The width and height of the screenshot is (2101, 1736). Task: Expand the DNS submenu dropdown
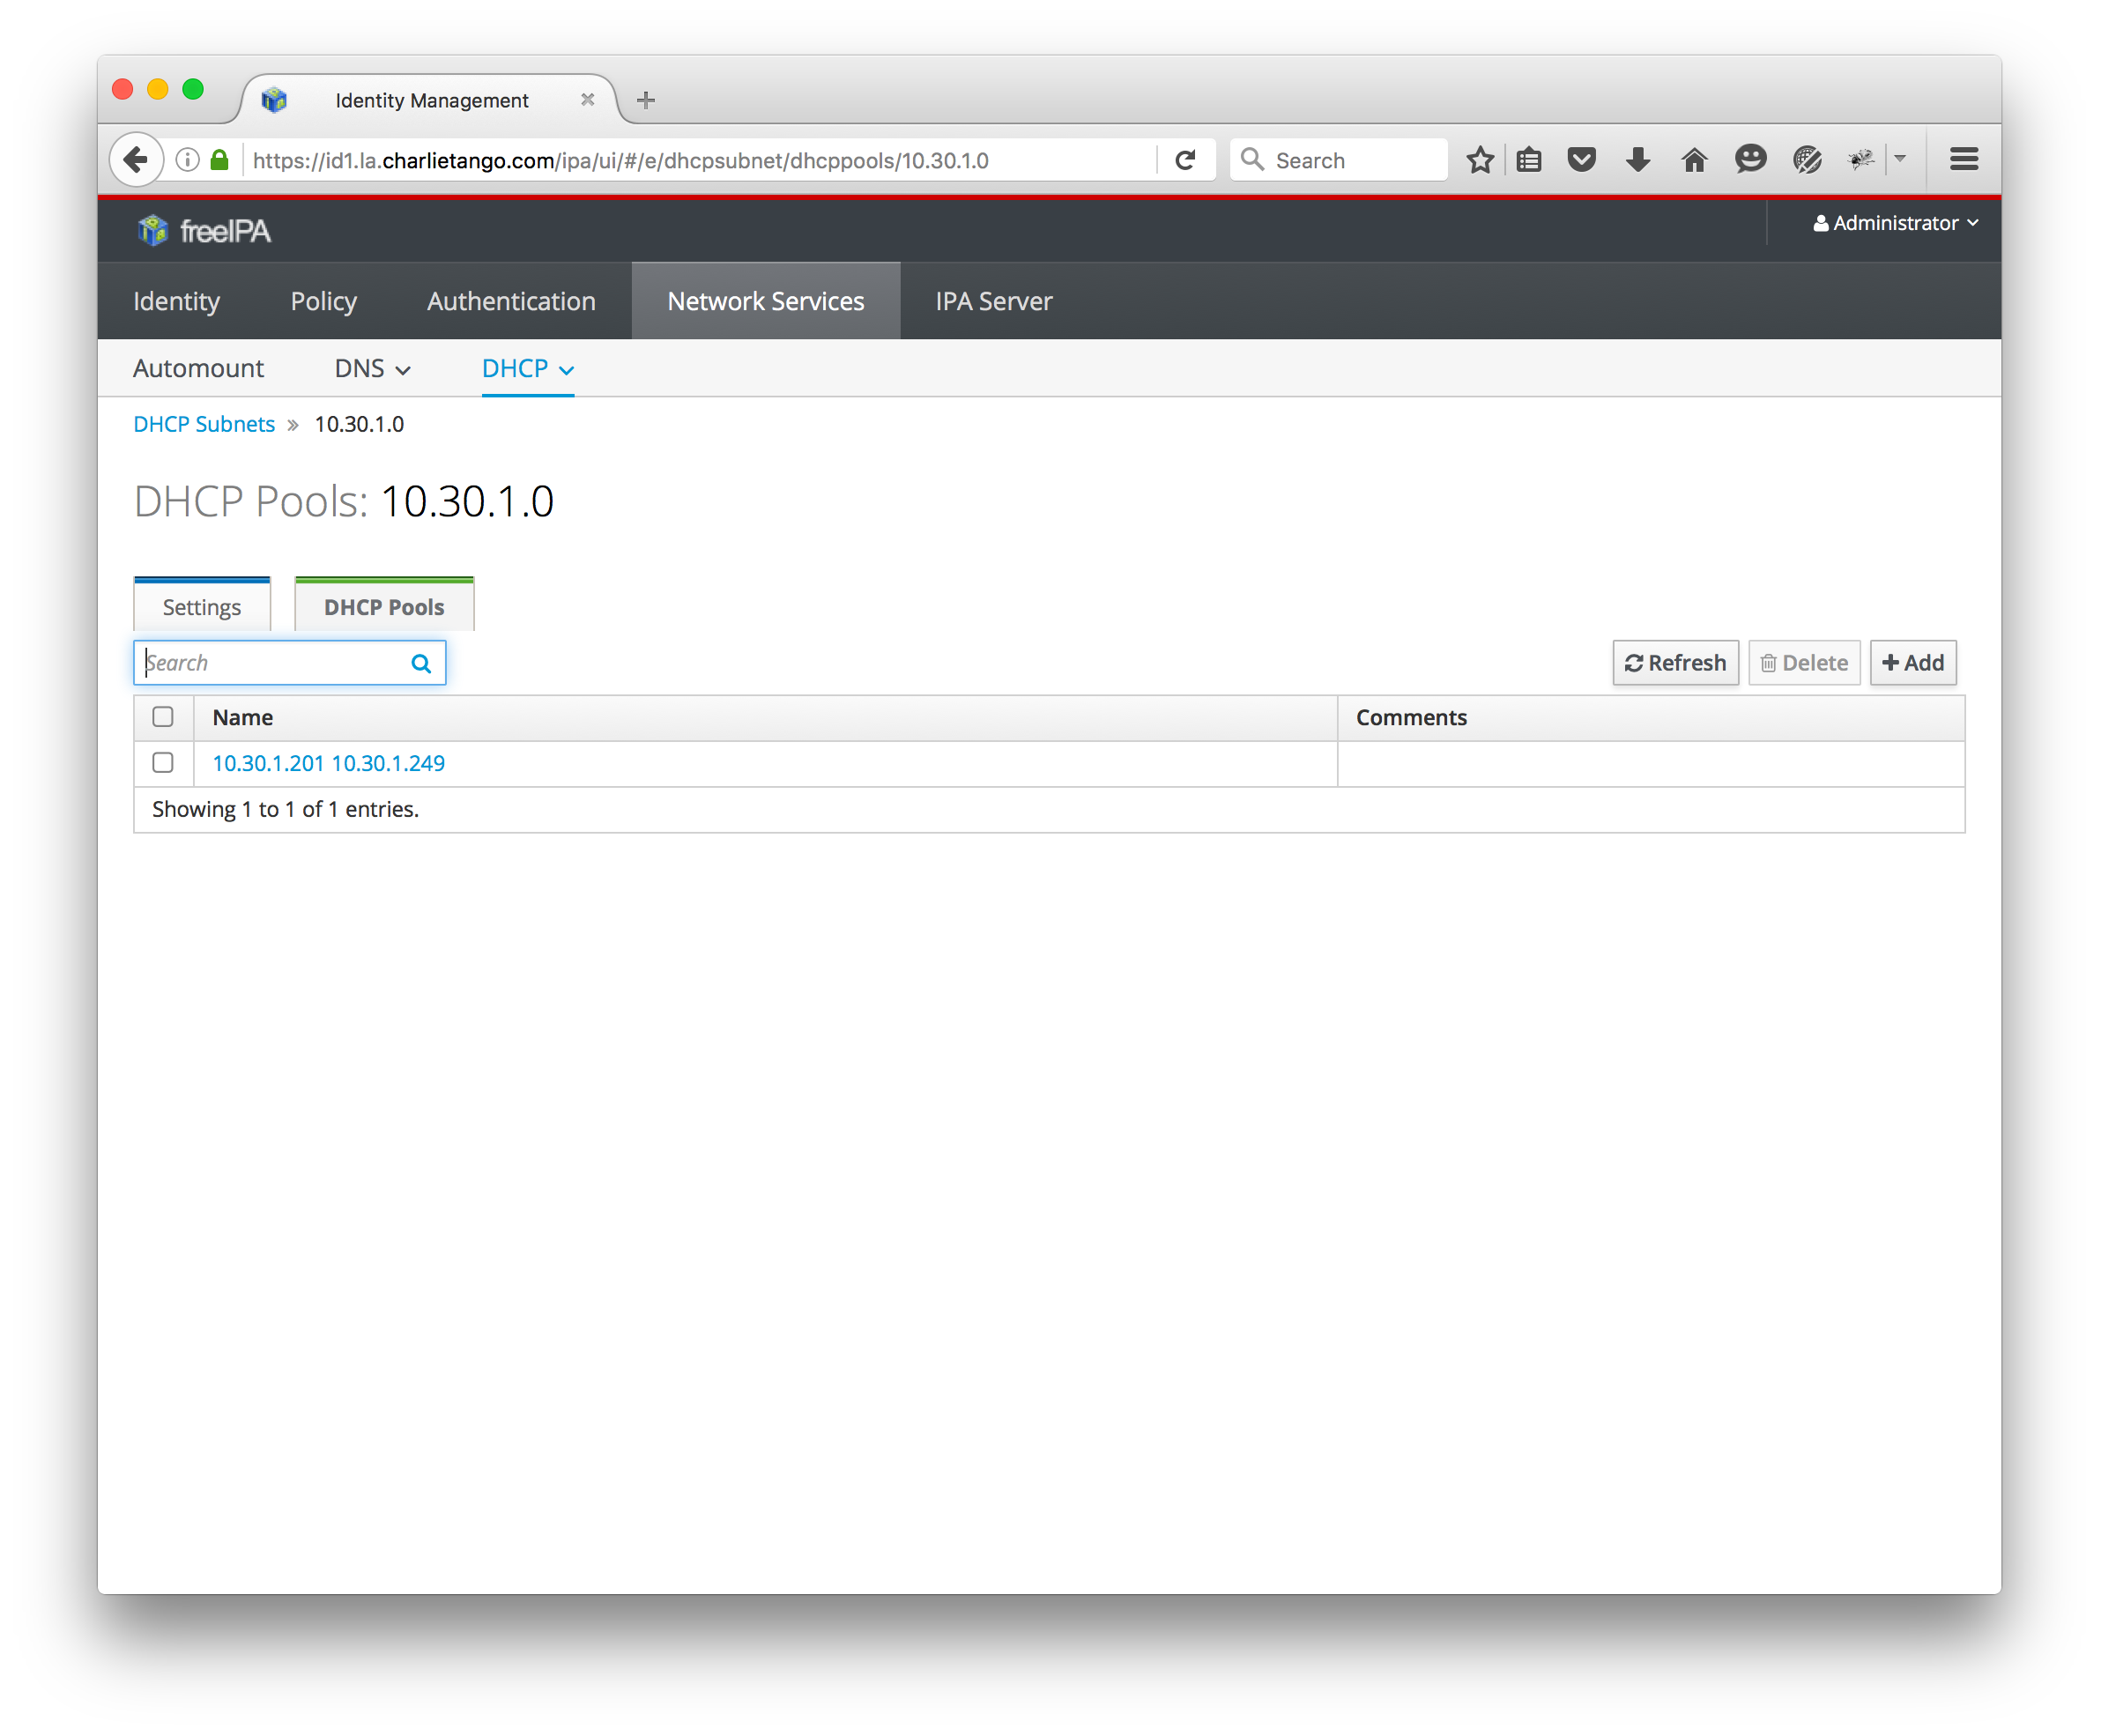click(x=372, y=369)
